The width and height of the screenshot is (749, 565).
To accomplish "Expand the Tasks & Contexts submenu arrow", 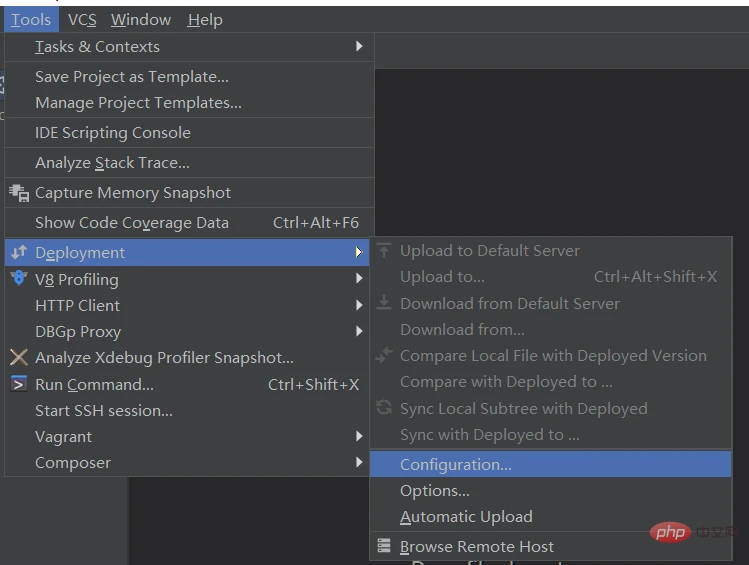I will [x=359, y=47].
